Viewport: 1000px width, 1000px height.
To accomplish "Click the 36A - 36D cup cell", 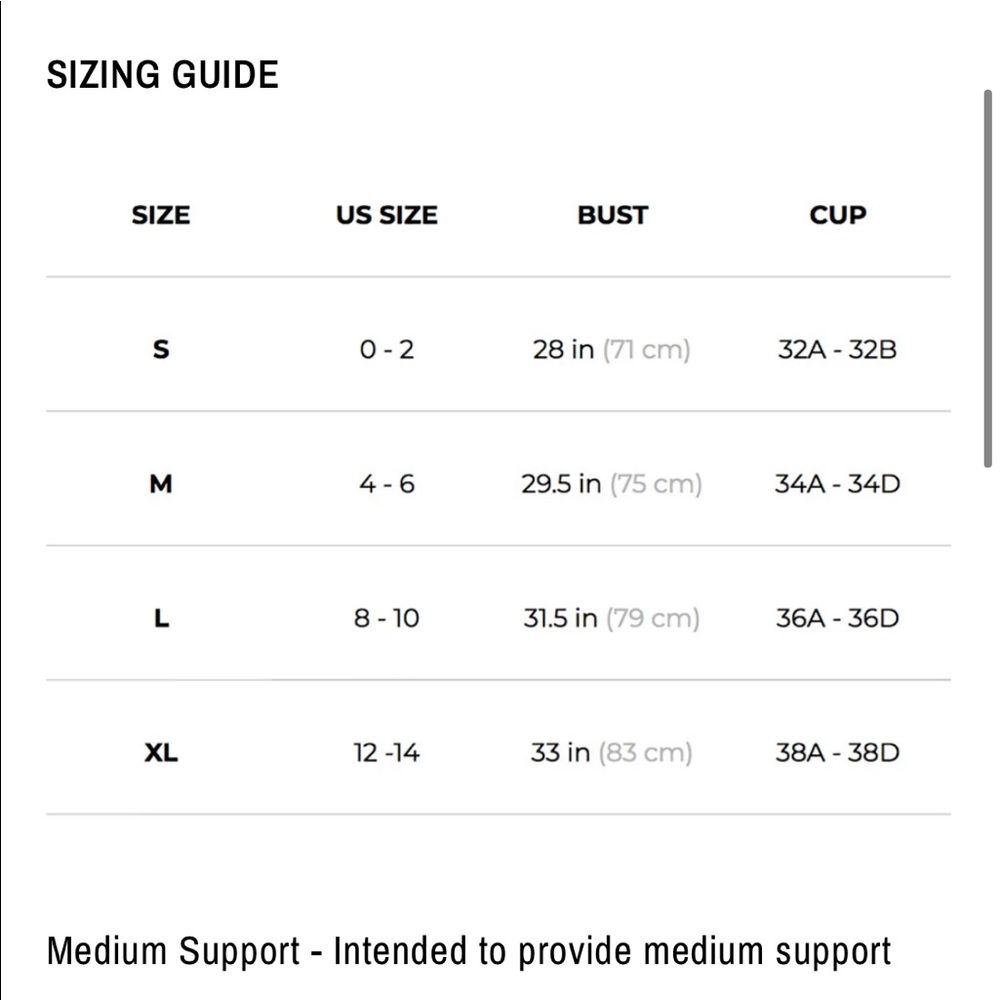I will [x=837, y=618].
